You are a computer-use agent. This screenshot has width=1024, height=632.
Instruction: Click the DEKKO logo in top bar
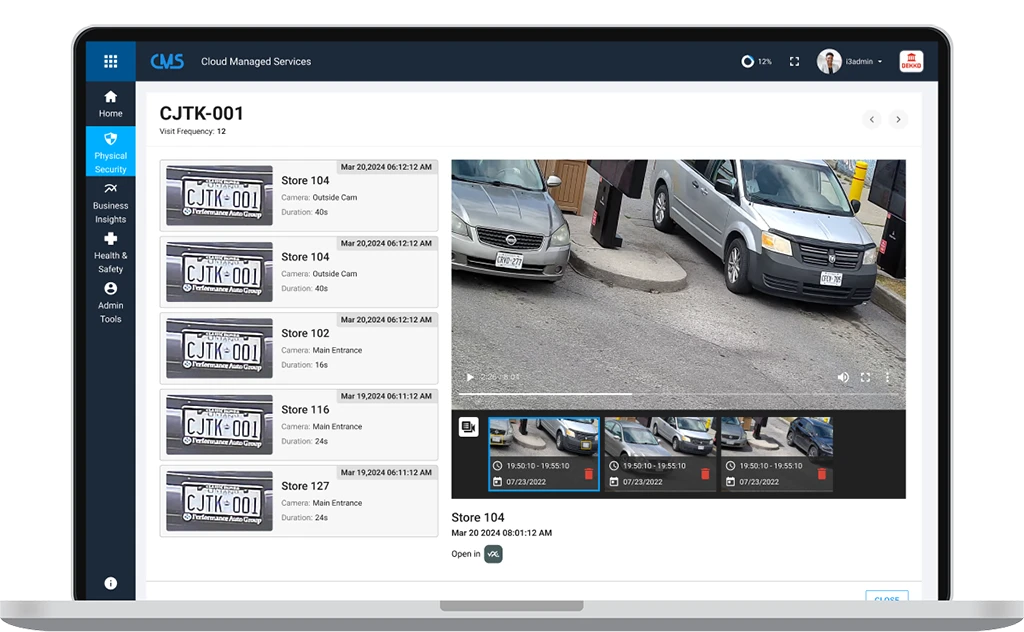tap(910, 61)
